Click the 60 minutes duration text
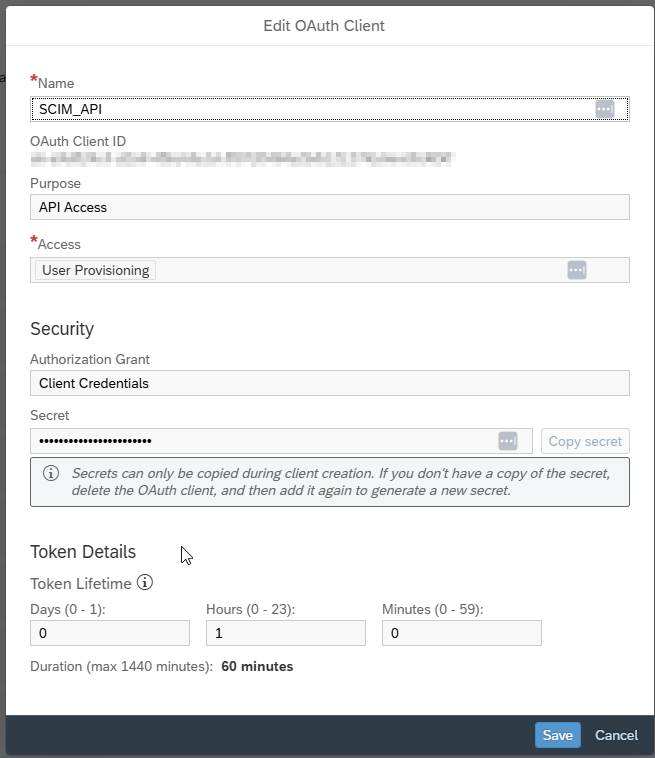The width and height of the screenshot is (655, 758). point(257,666)
